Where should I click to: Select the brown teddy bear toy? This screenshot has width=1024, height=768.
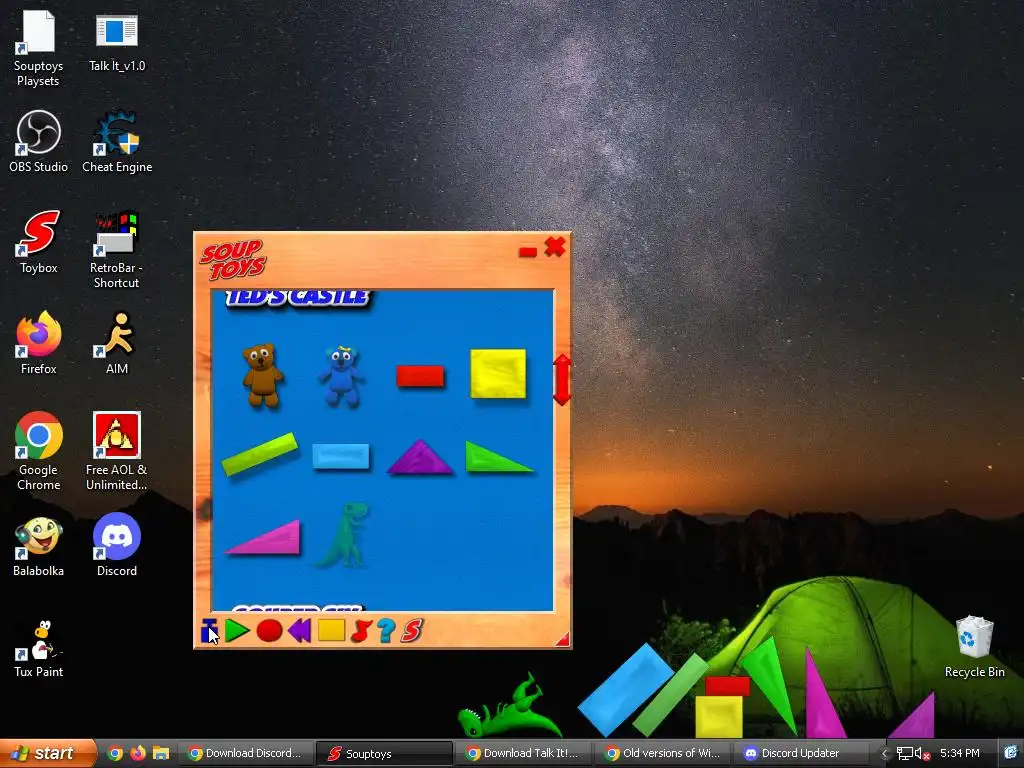point(263,376)
